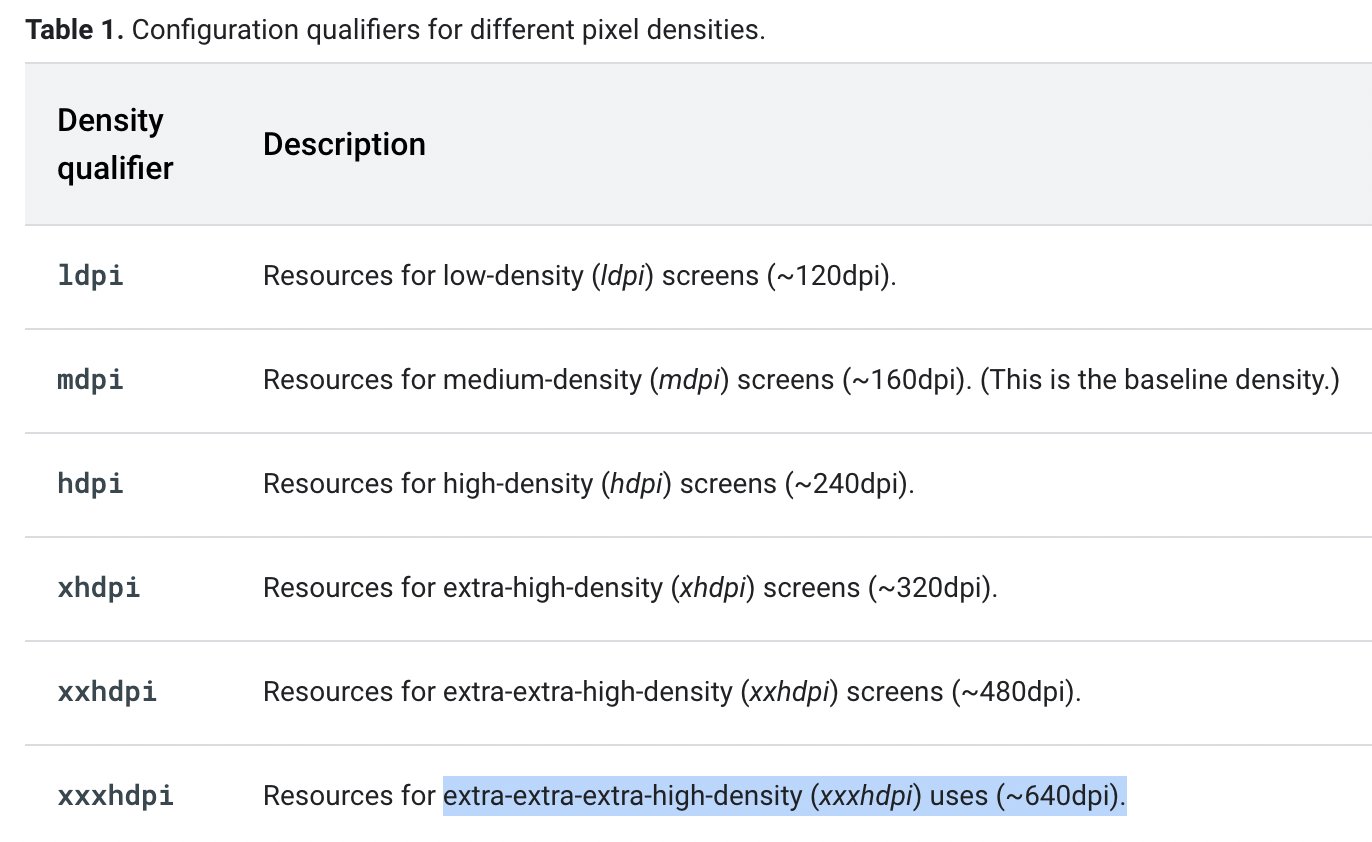
Task: Click the extra-high-density (~320dpi) description
Action: click(x=631, y=588)
